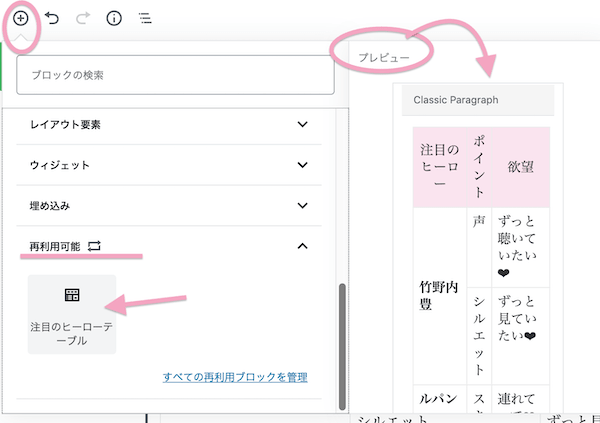
Task: Open the add block inserter plus icon
Action: pyautogui.click(x=21, y=18)
